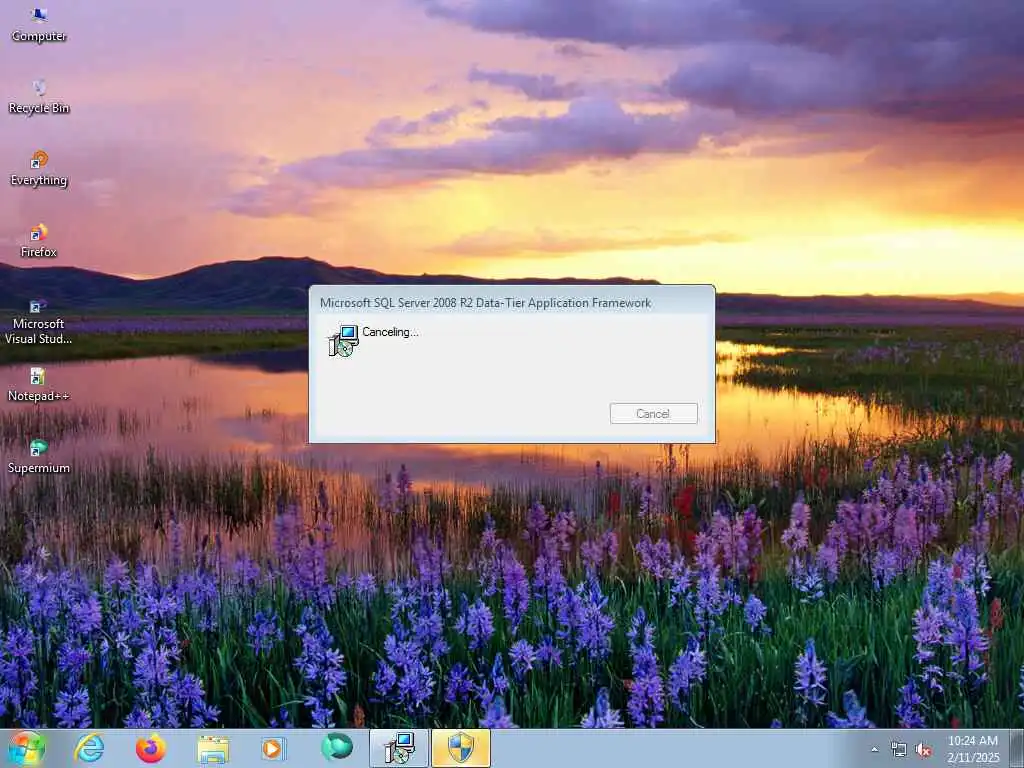The height and width of the screenshot is (768, 1024).
Task: Select the Notepad++ desktop shortcut
Action: [39, 385]
